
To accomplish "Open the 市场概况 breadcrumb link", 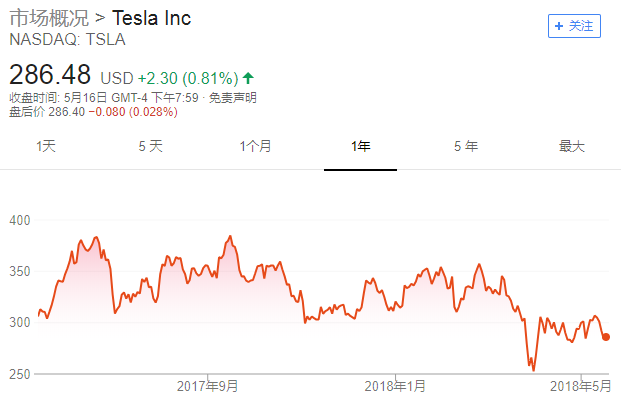I will [48, 19].
